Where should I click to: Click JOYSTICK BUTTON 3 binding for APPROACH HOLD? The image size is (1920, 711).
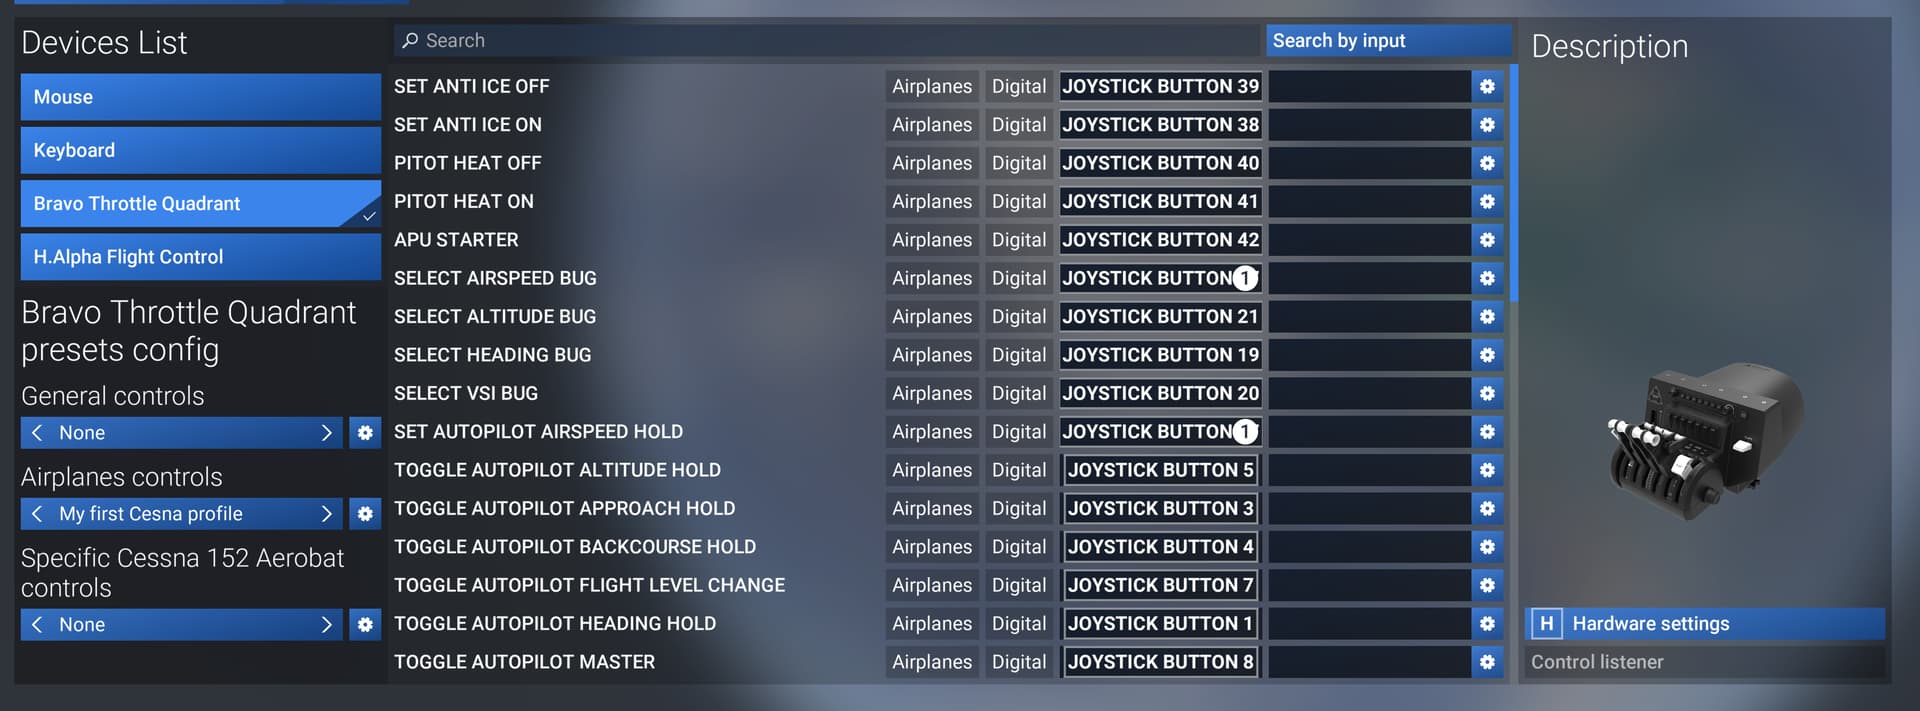(x=1161, y=508)
